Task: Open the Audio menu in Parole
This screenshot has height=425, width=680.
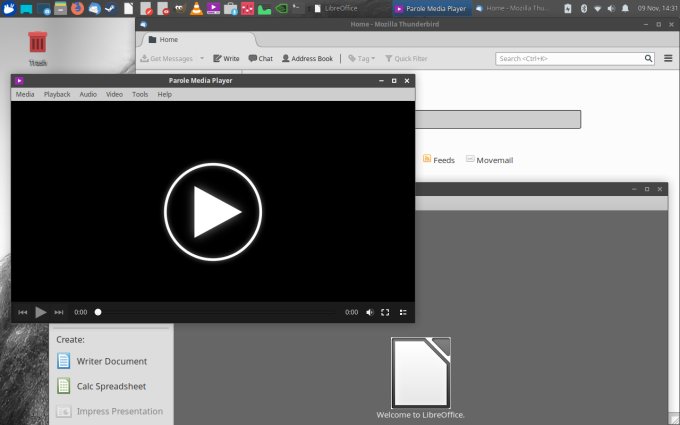Action: pos(88,94)
